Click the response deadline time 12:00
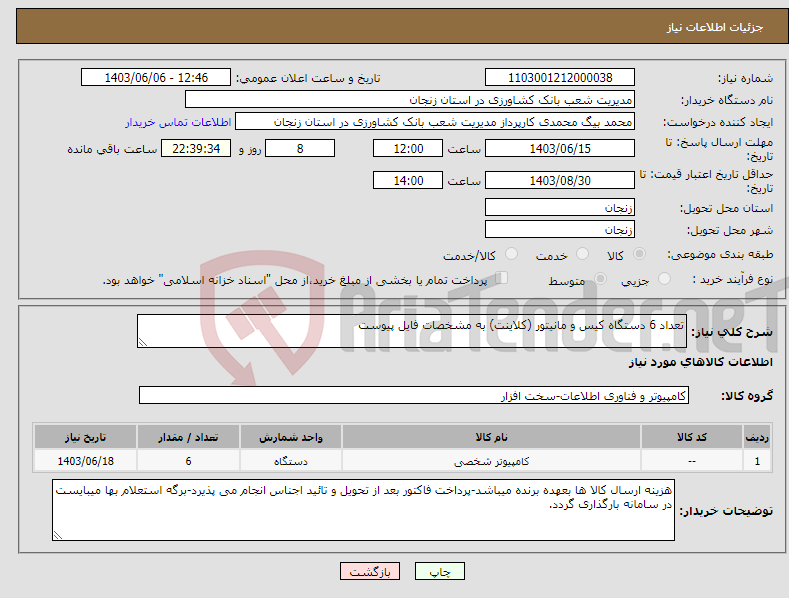The image size is (789, 598). (408, 148)
